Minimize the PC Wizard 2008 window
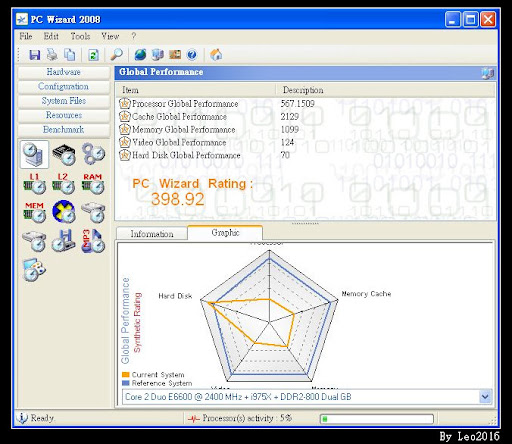Image resolution: width=512 pixels, height=444 pixels. (453, 20)
